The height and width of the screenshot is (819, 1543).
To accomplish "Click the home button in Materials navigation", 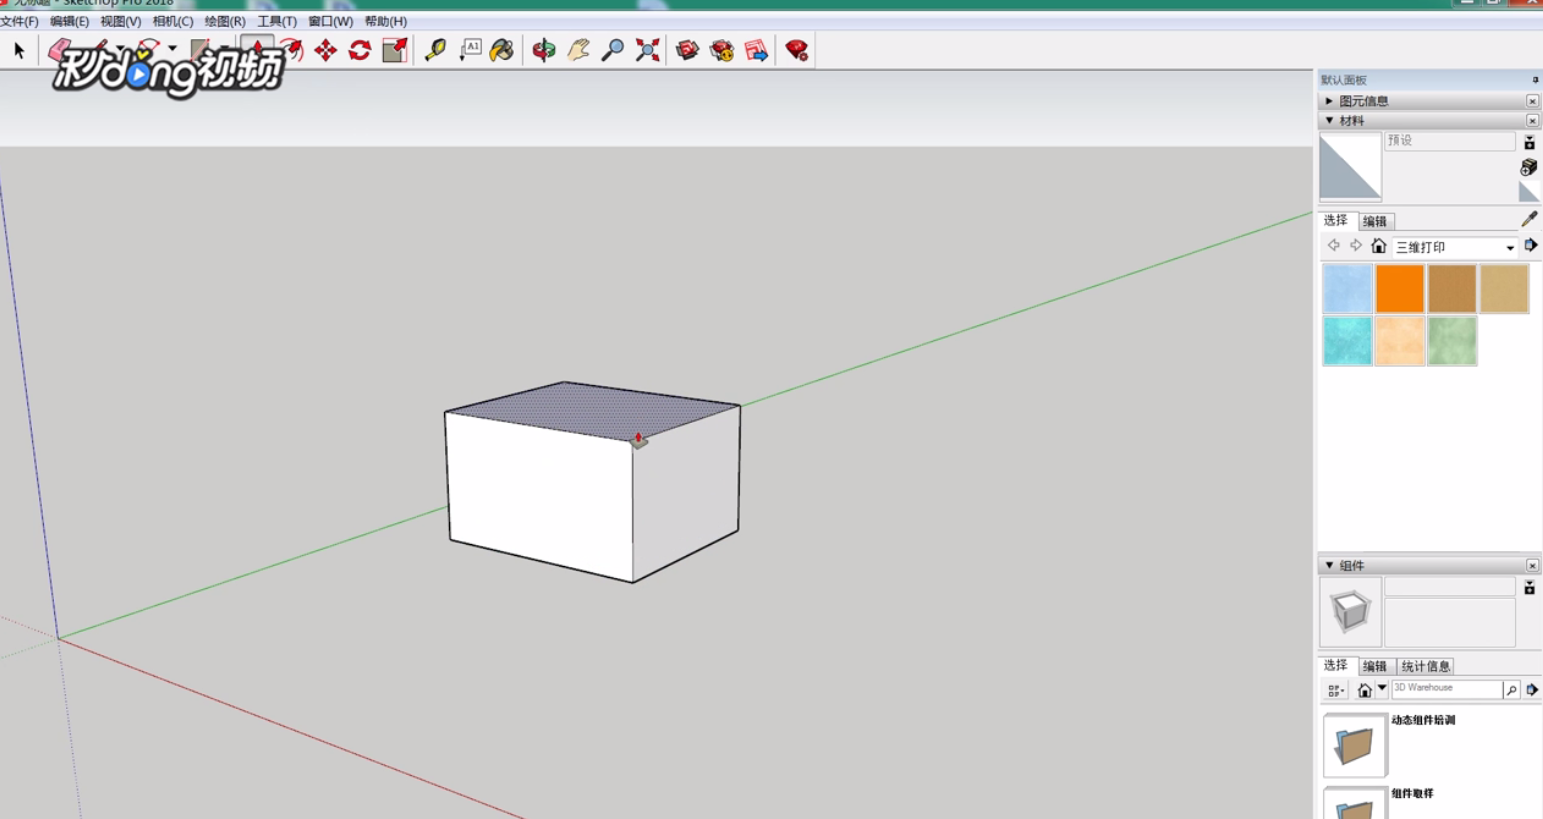I will (x=1380, y=247).
